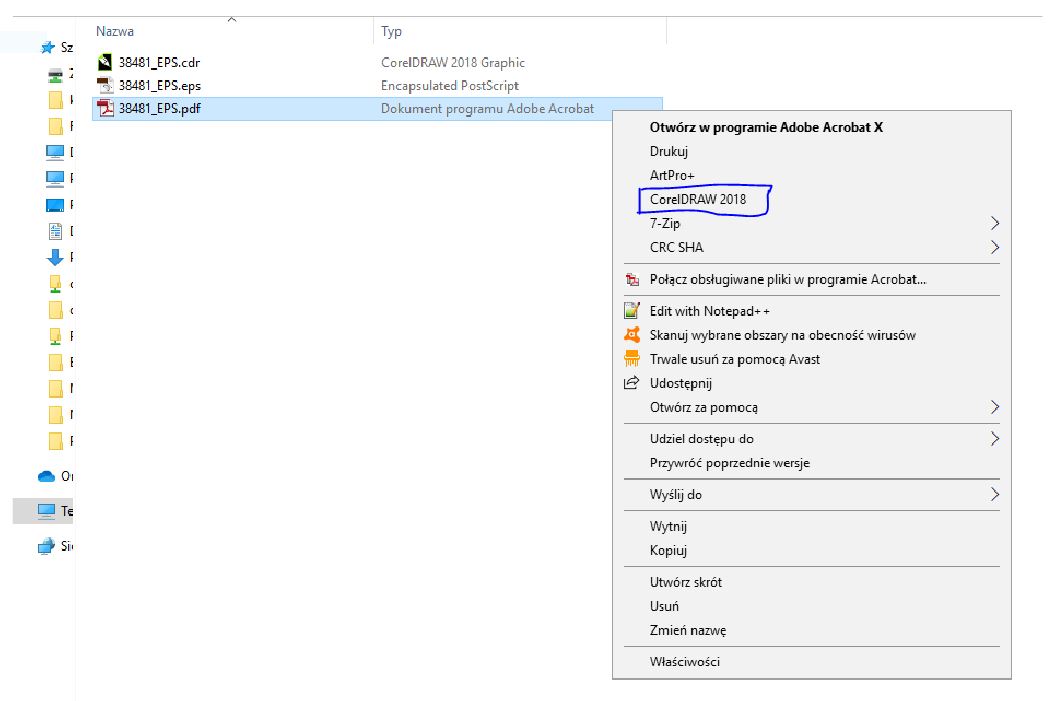Click the 38481_EPS.eps file icon
Screen dimensions: 1063x701
pos(105,86)
